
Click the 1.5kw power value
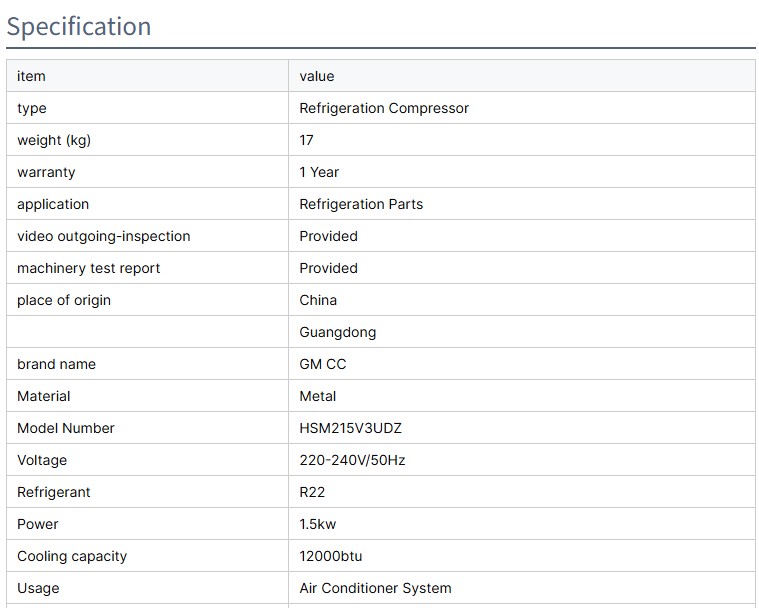[318, 524]
